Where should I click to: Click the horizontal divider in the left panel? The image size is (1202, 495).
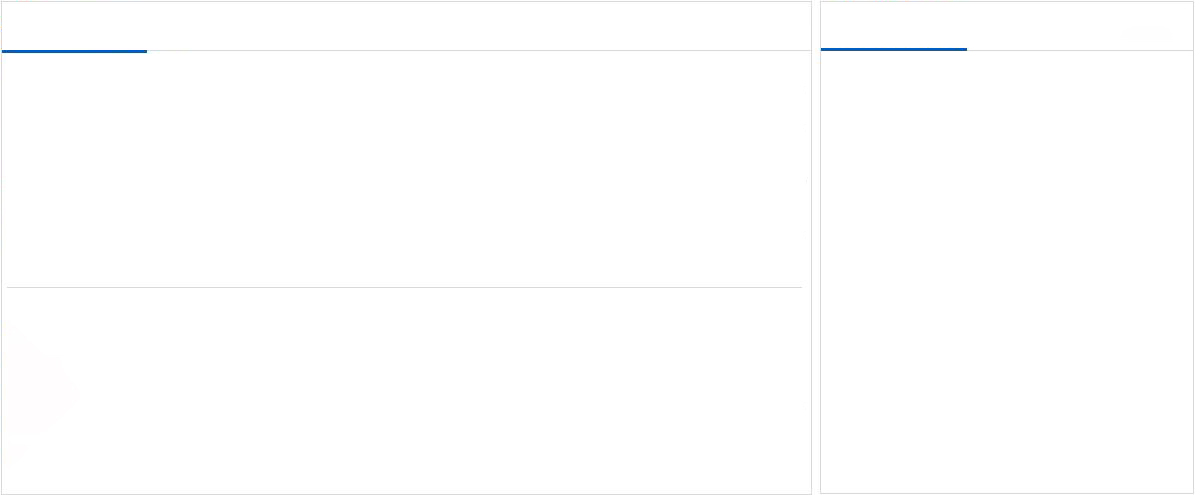(x=404, y=288)
